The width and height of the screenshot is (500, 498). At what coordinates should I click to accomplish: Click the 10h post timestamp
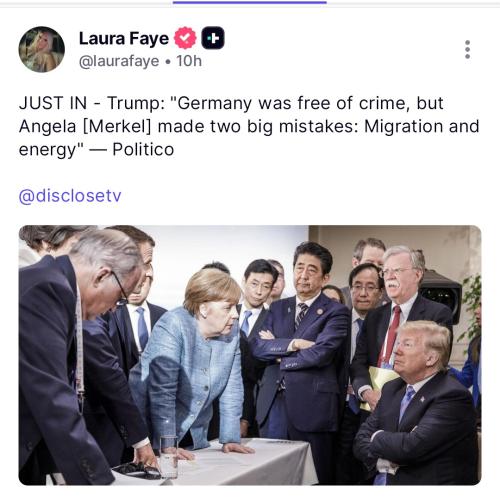(x=189, y=61)
